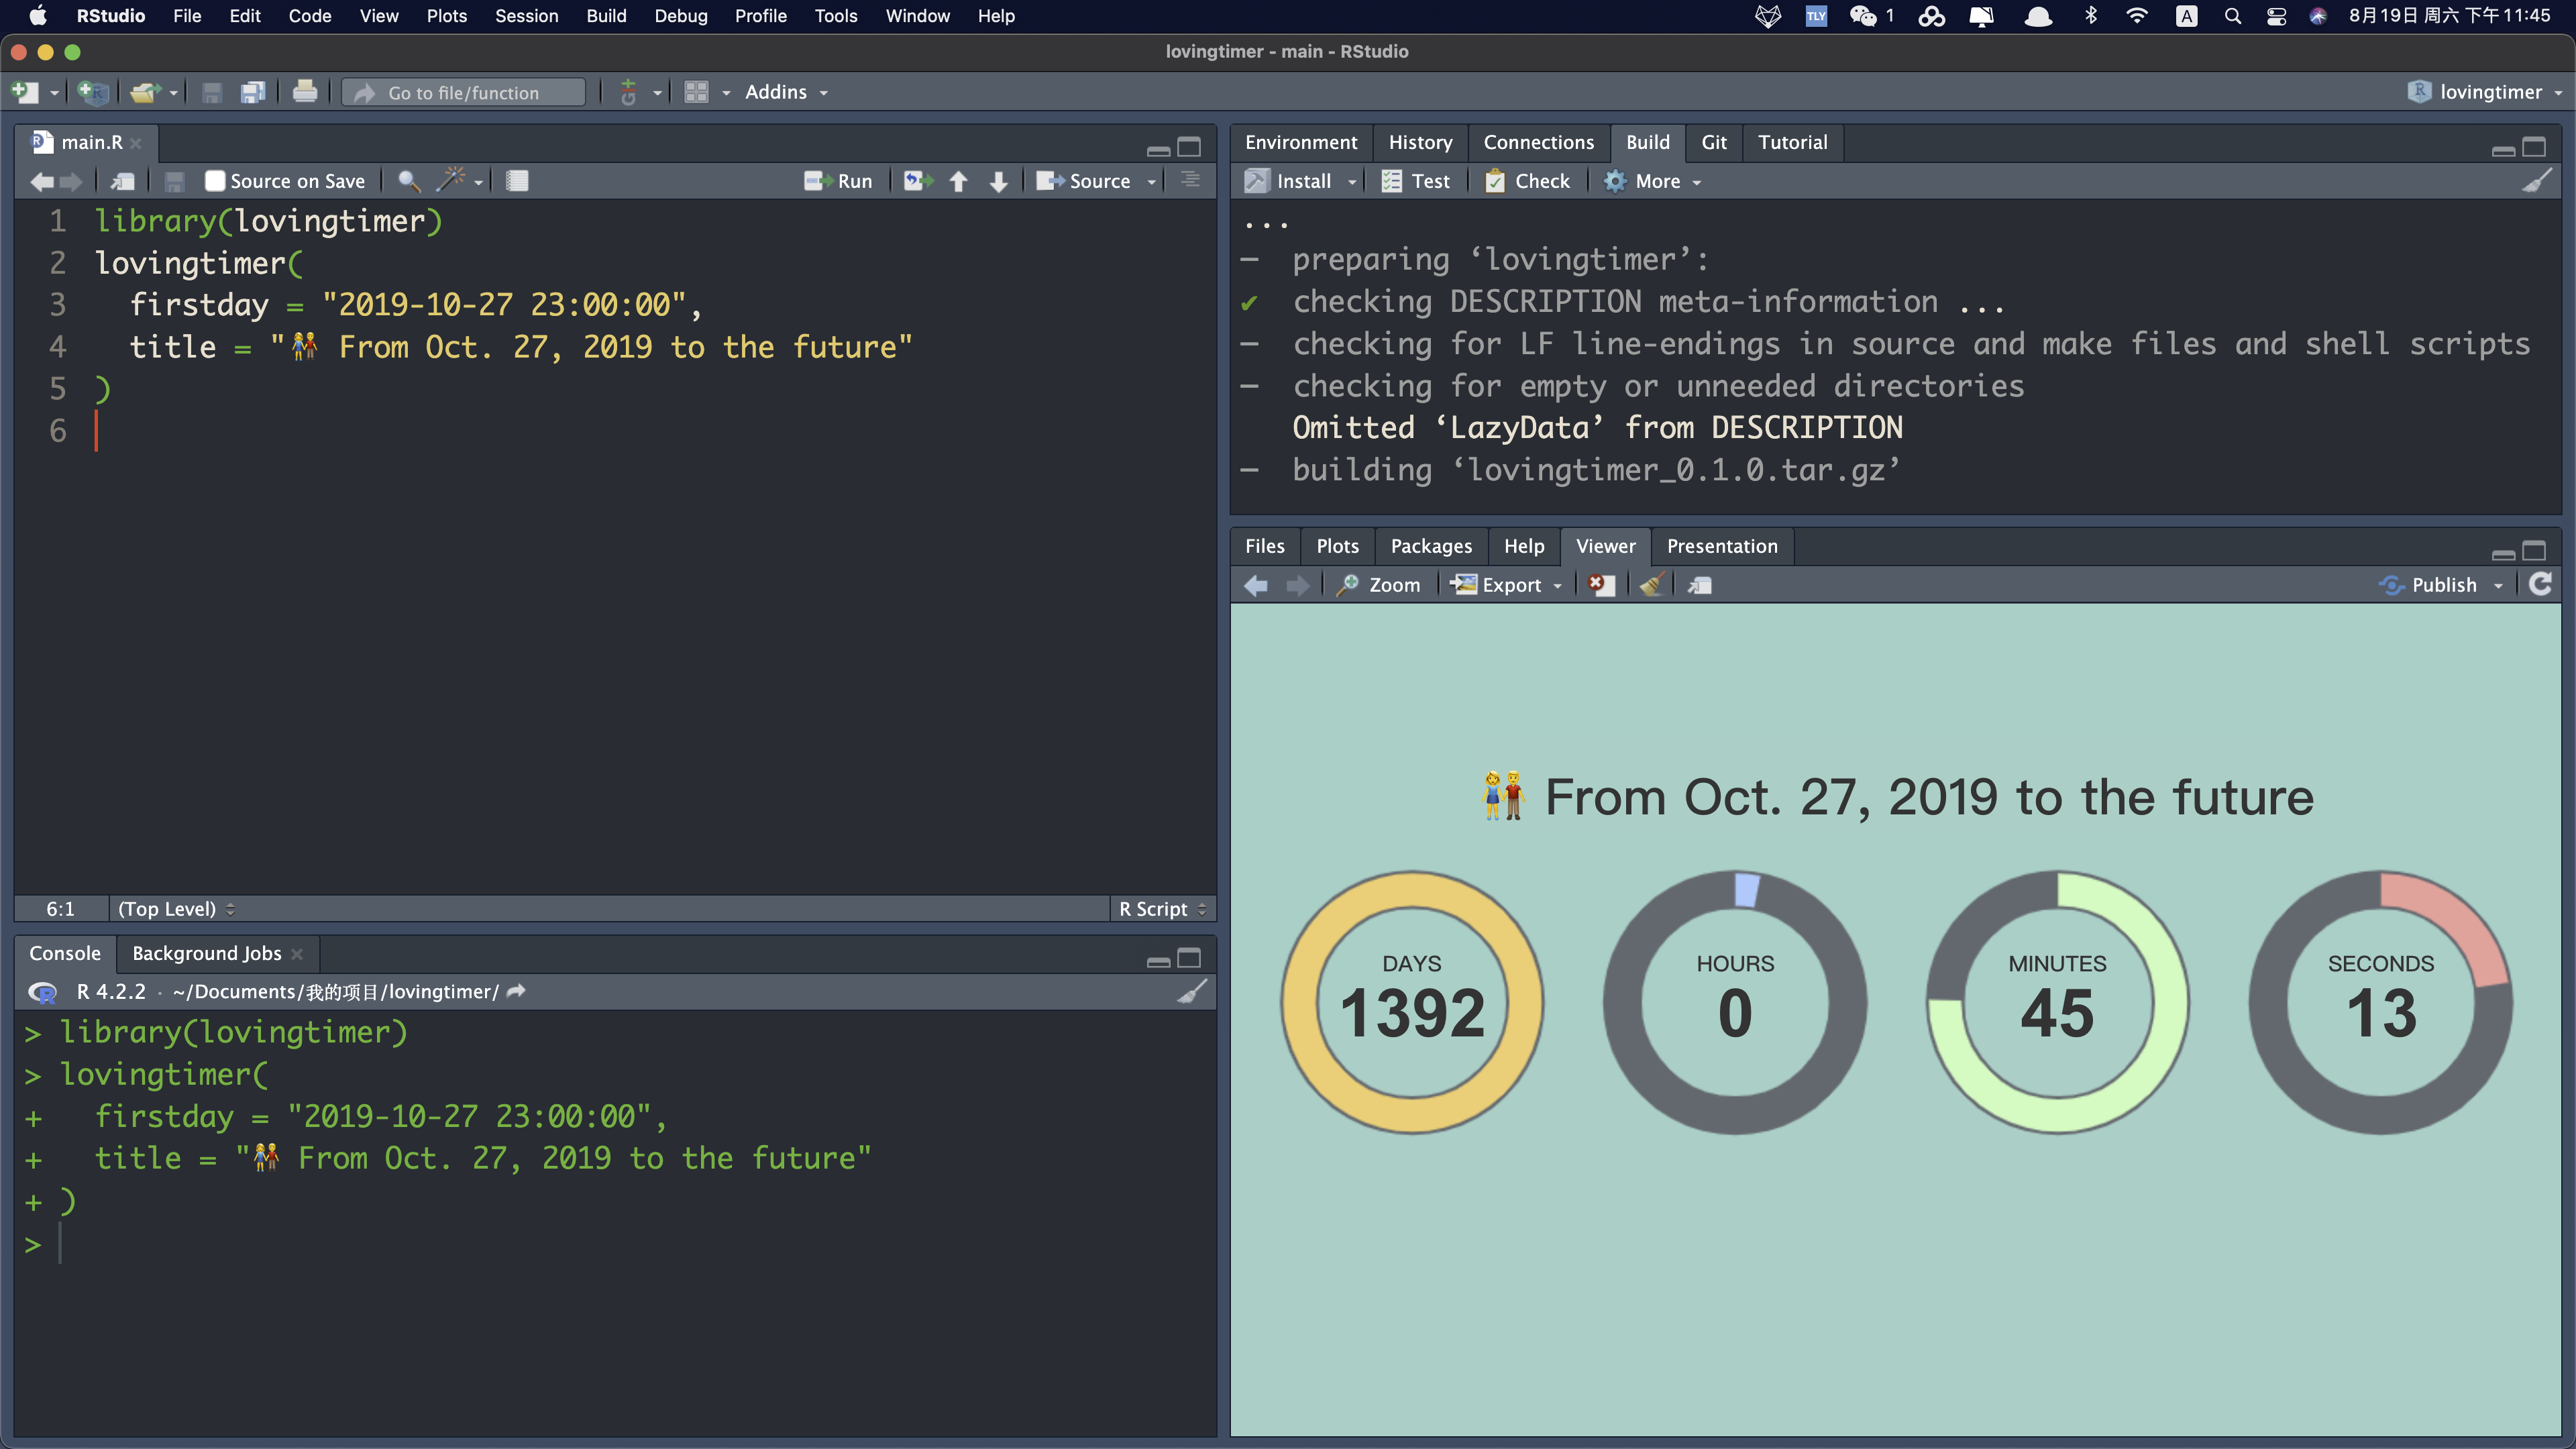
Task: Click the refresh viewer icon
Action: pyautogui.click(x=2541, y=585)
